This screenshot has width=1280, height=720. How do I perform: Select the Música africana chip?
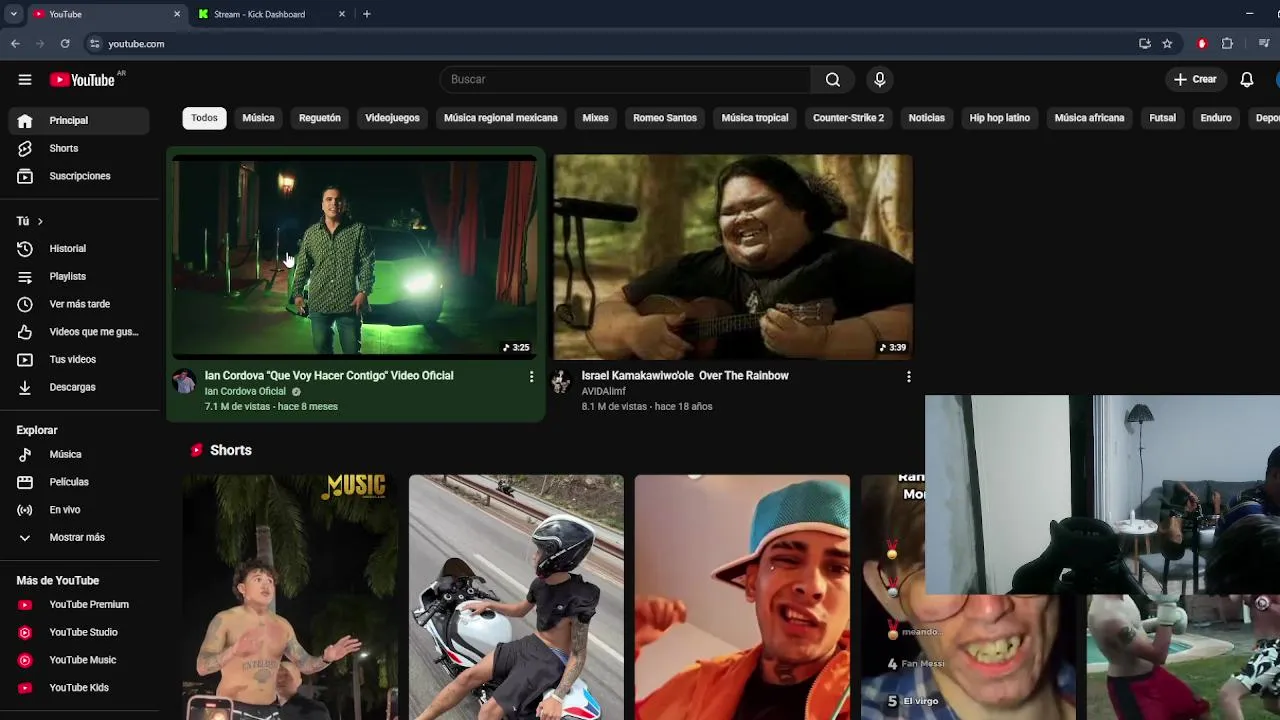tap(1089, 118)
